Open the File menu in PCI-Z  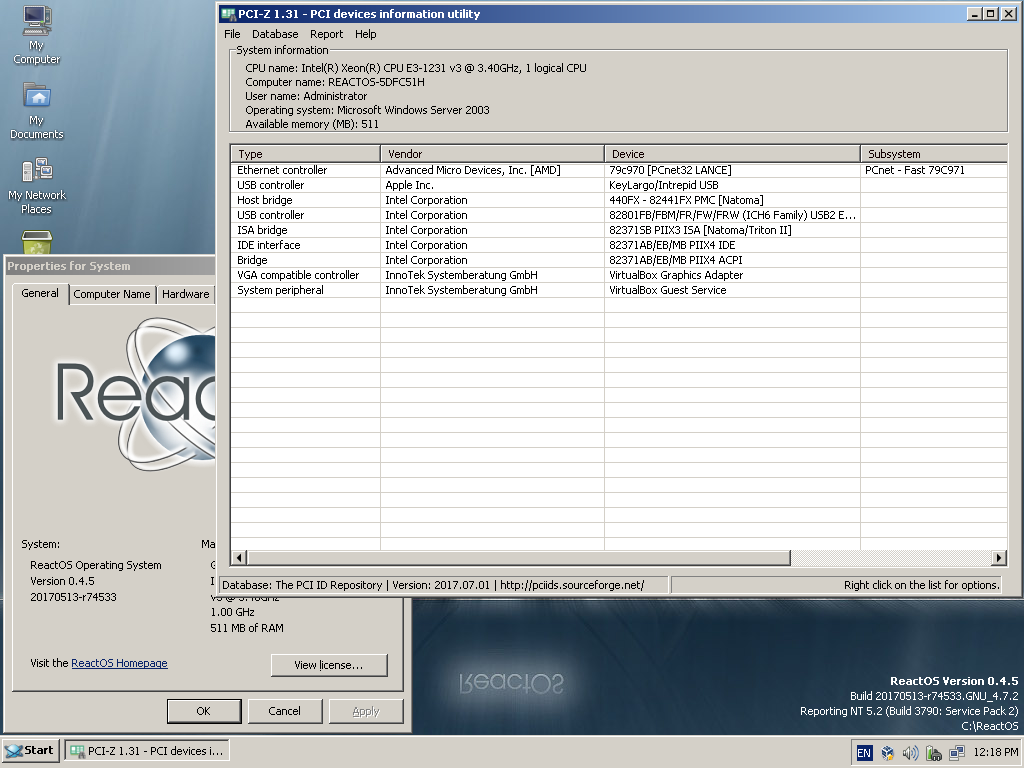[232, 34]
